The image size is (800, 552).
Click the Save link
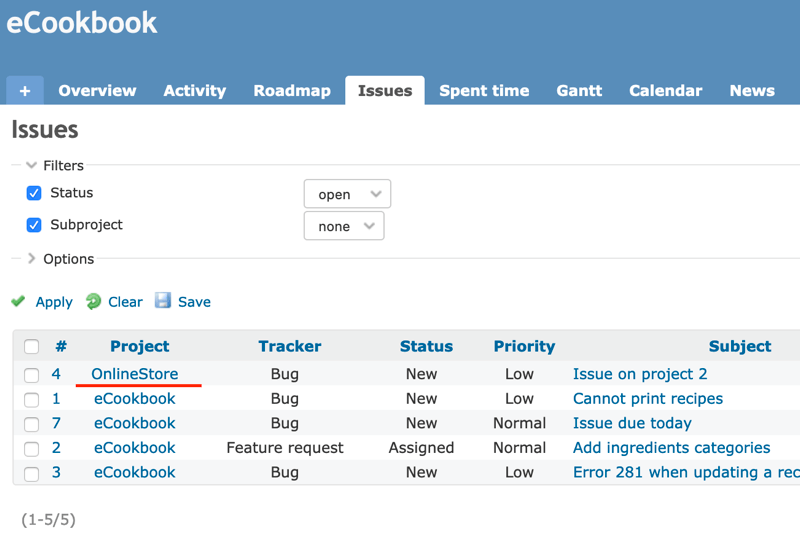(x=194, y=302)
